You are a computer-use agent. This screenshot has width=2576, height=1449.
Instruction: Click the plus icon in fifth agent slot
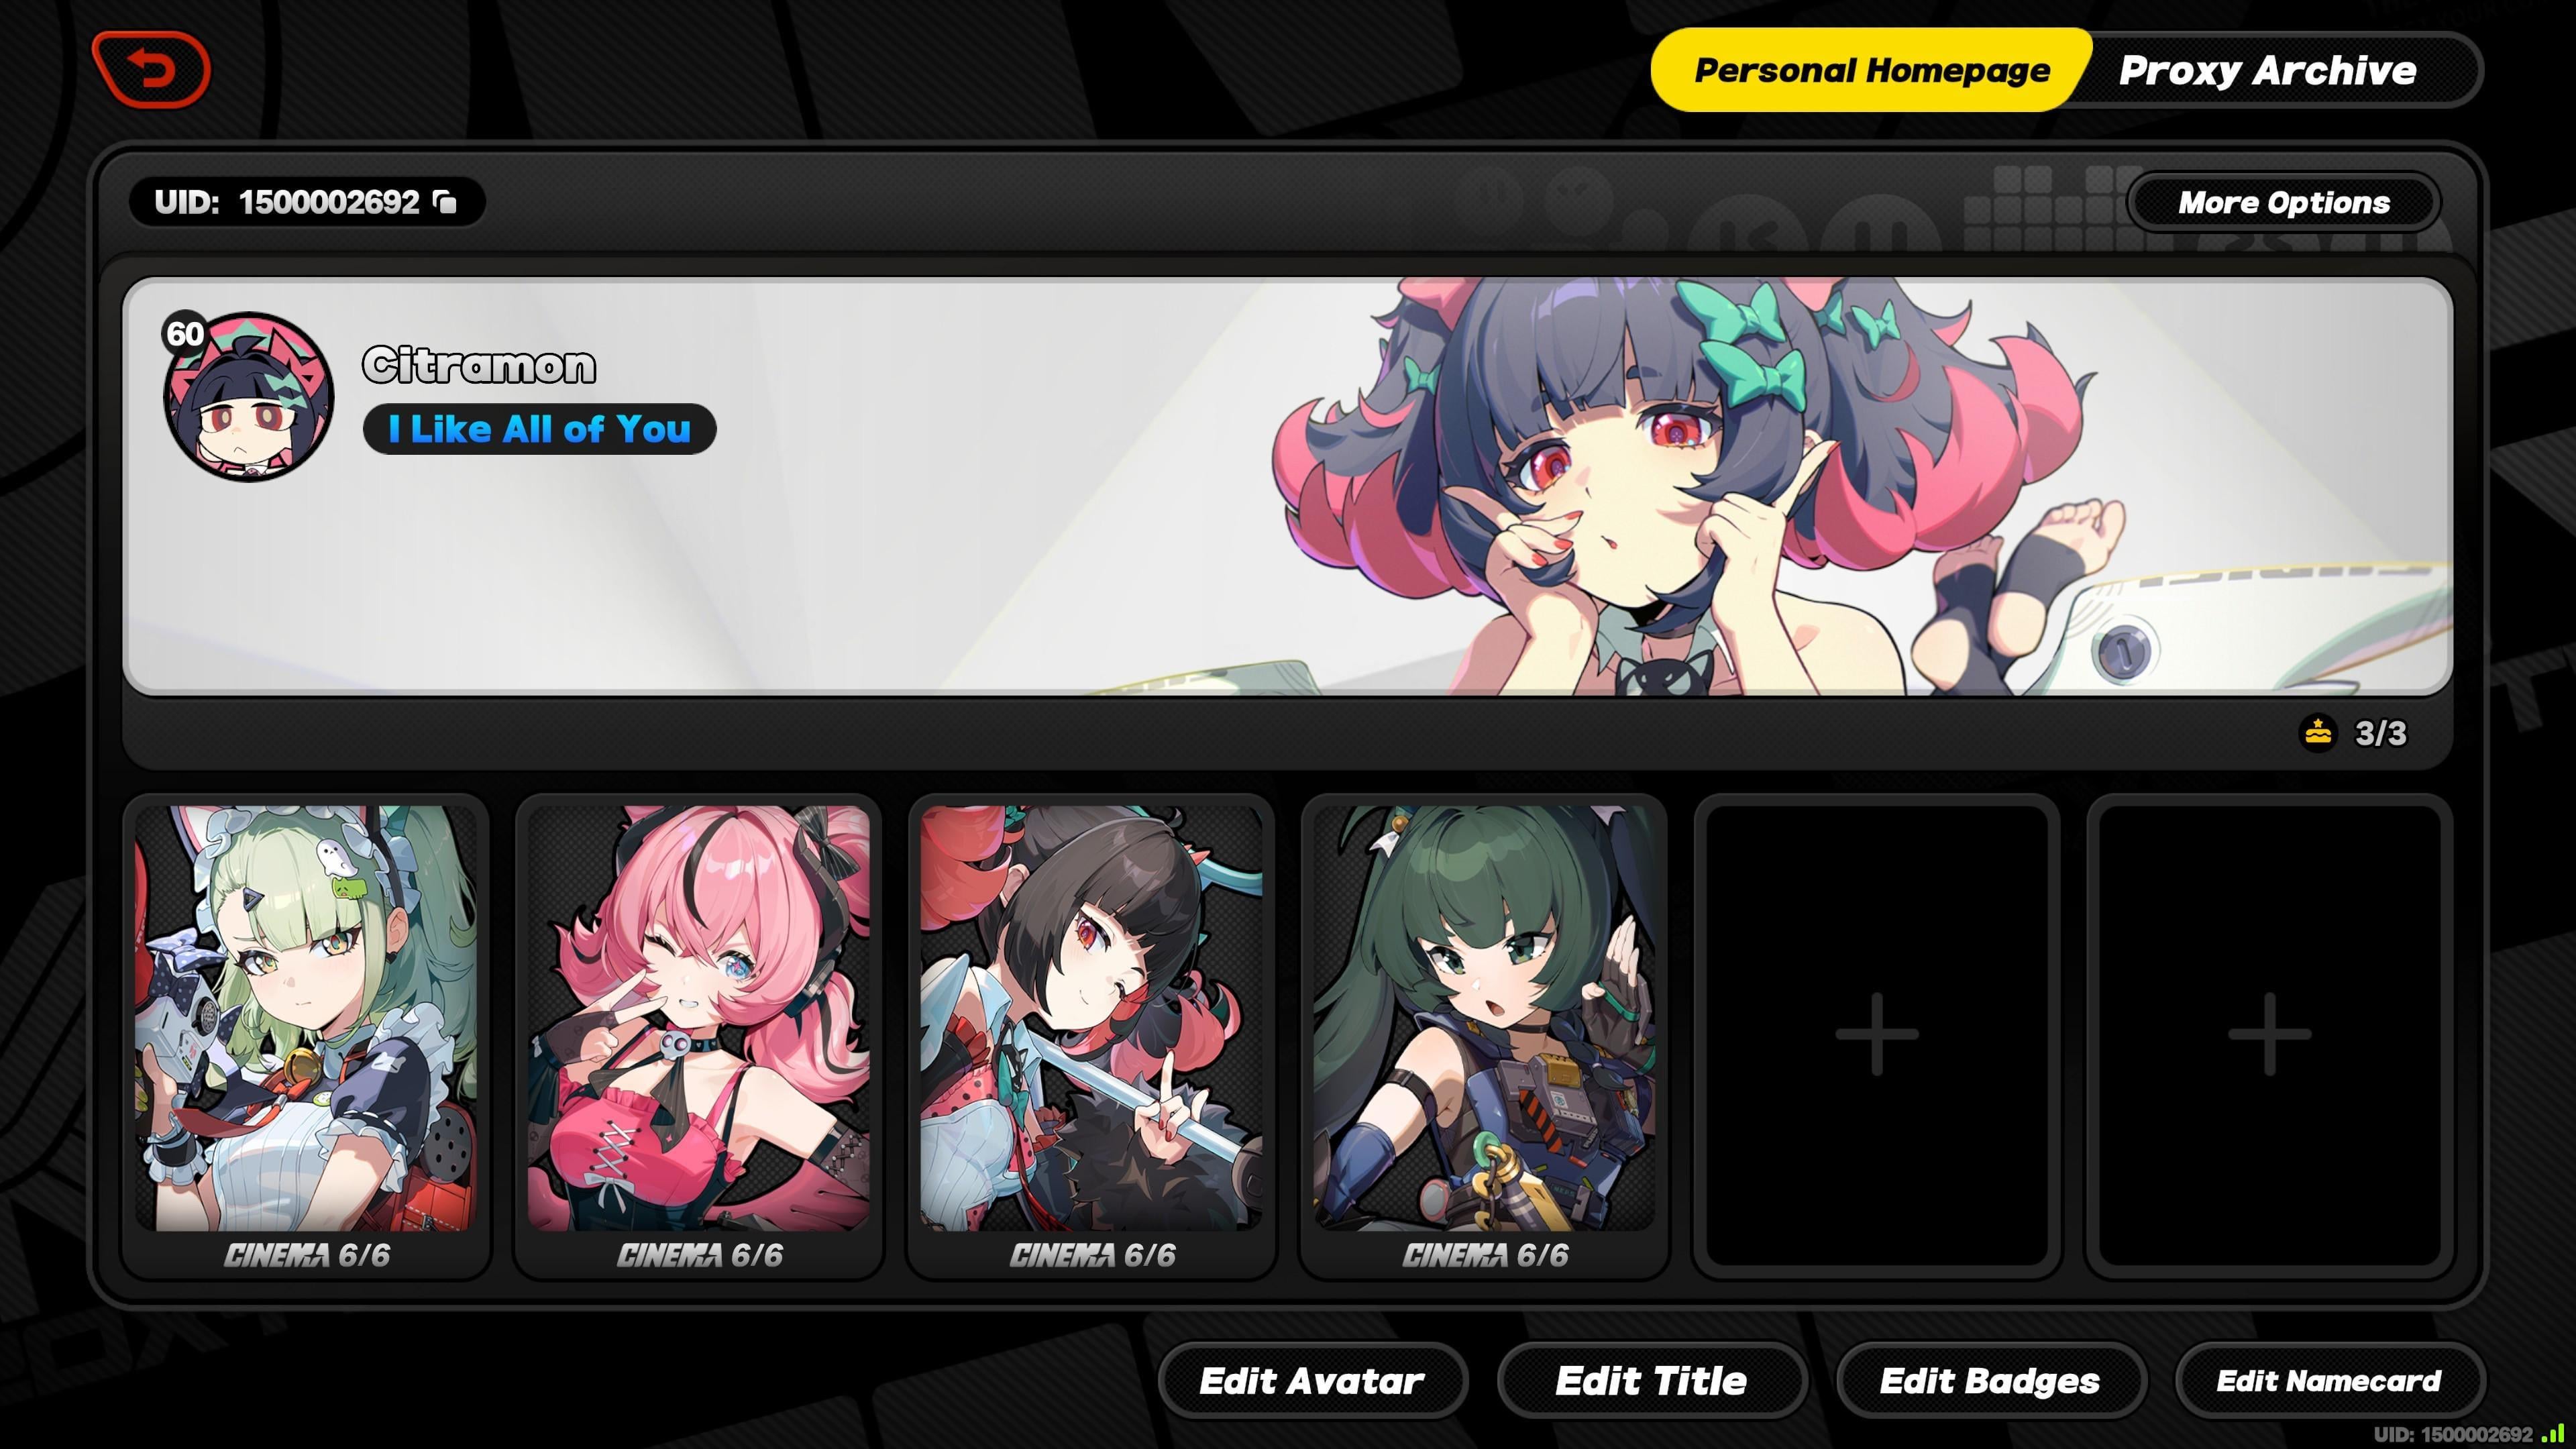(1877, 1035)
